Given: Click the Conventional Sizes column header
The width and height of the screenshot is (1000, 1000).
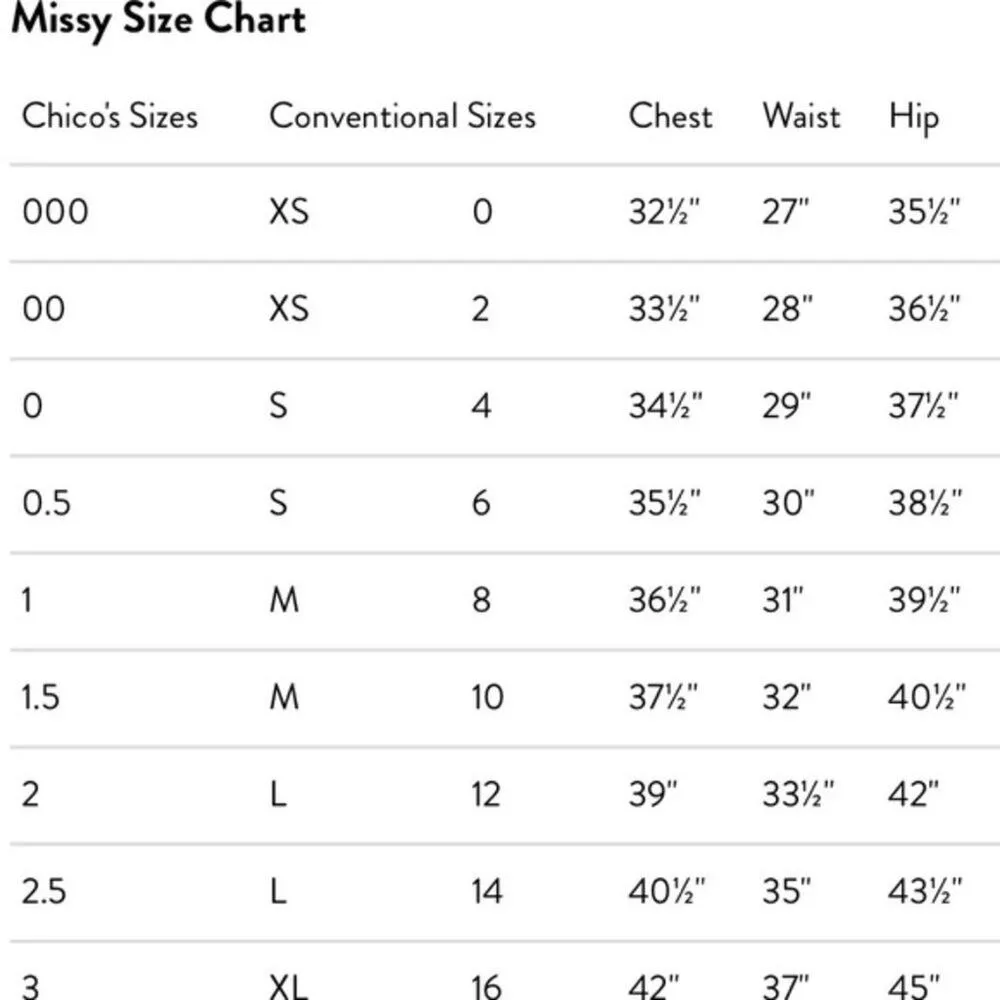Looking at the screenshot, I should [x=402, y=116].
